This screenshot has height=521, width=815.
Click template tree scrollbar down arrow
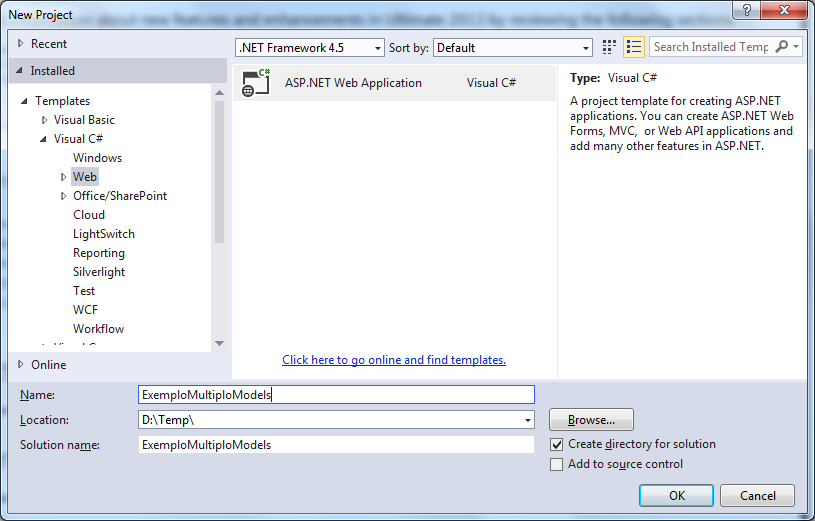[x=219, y=344]
